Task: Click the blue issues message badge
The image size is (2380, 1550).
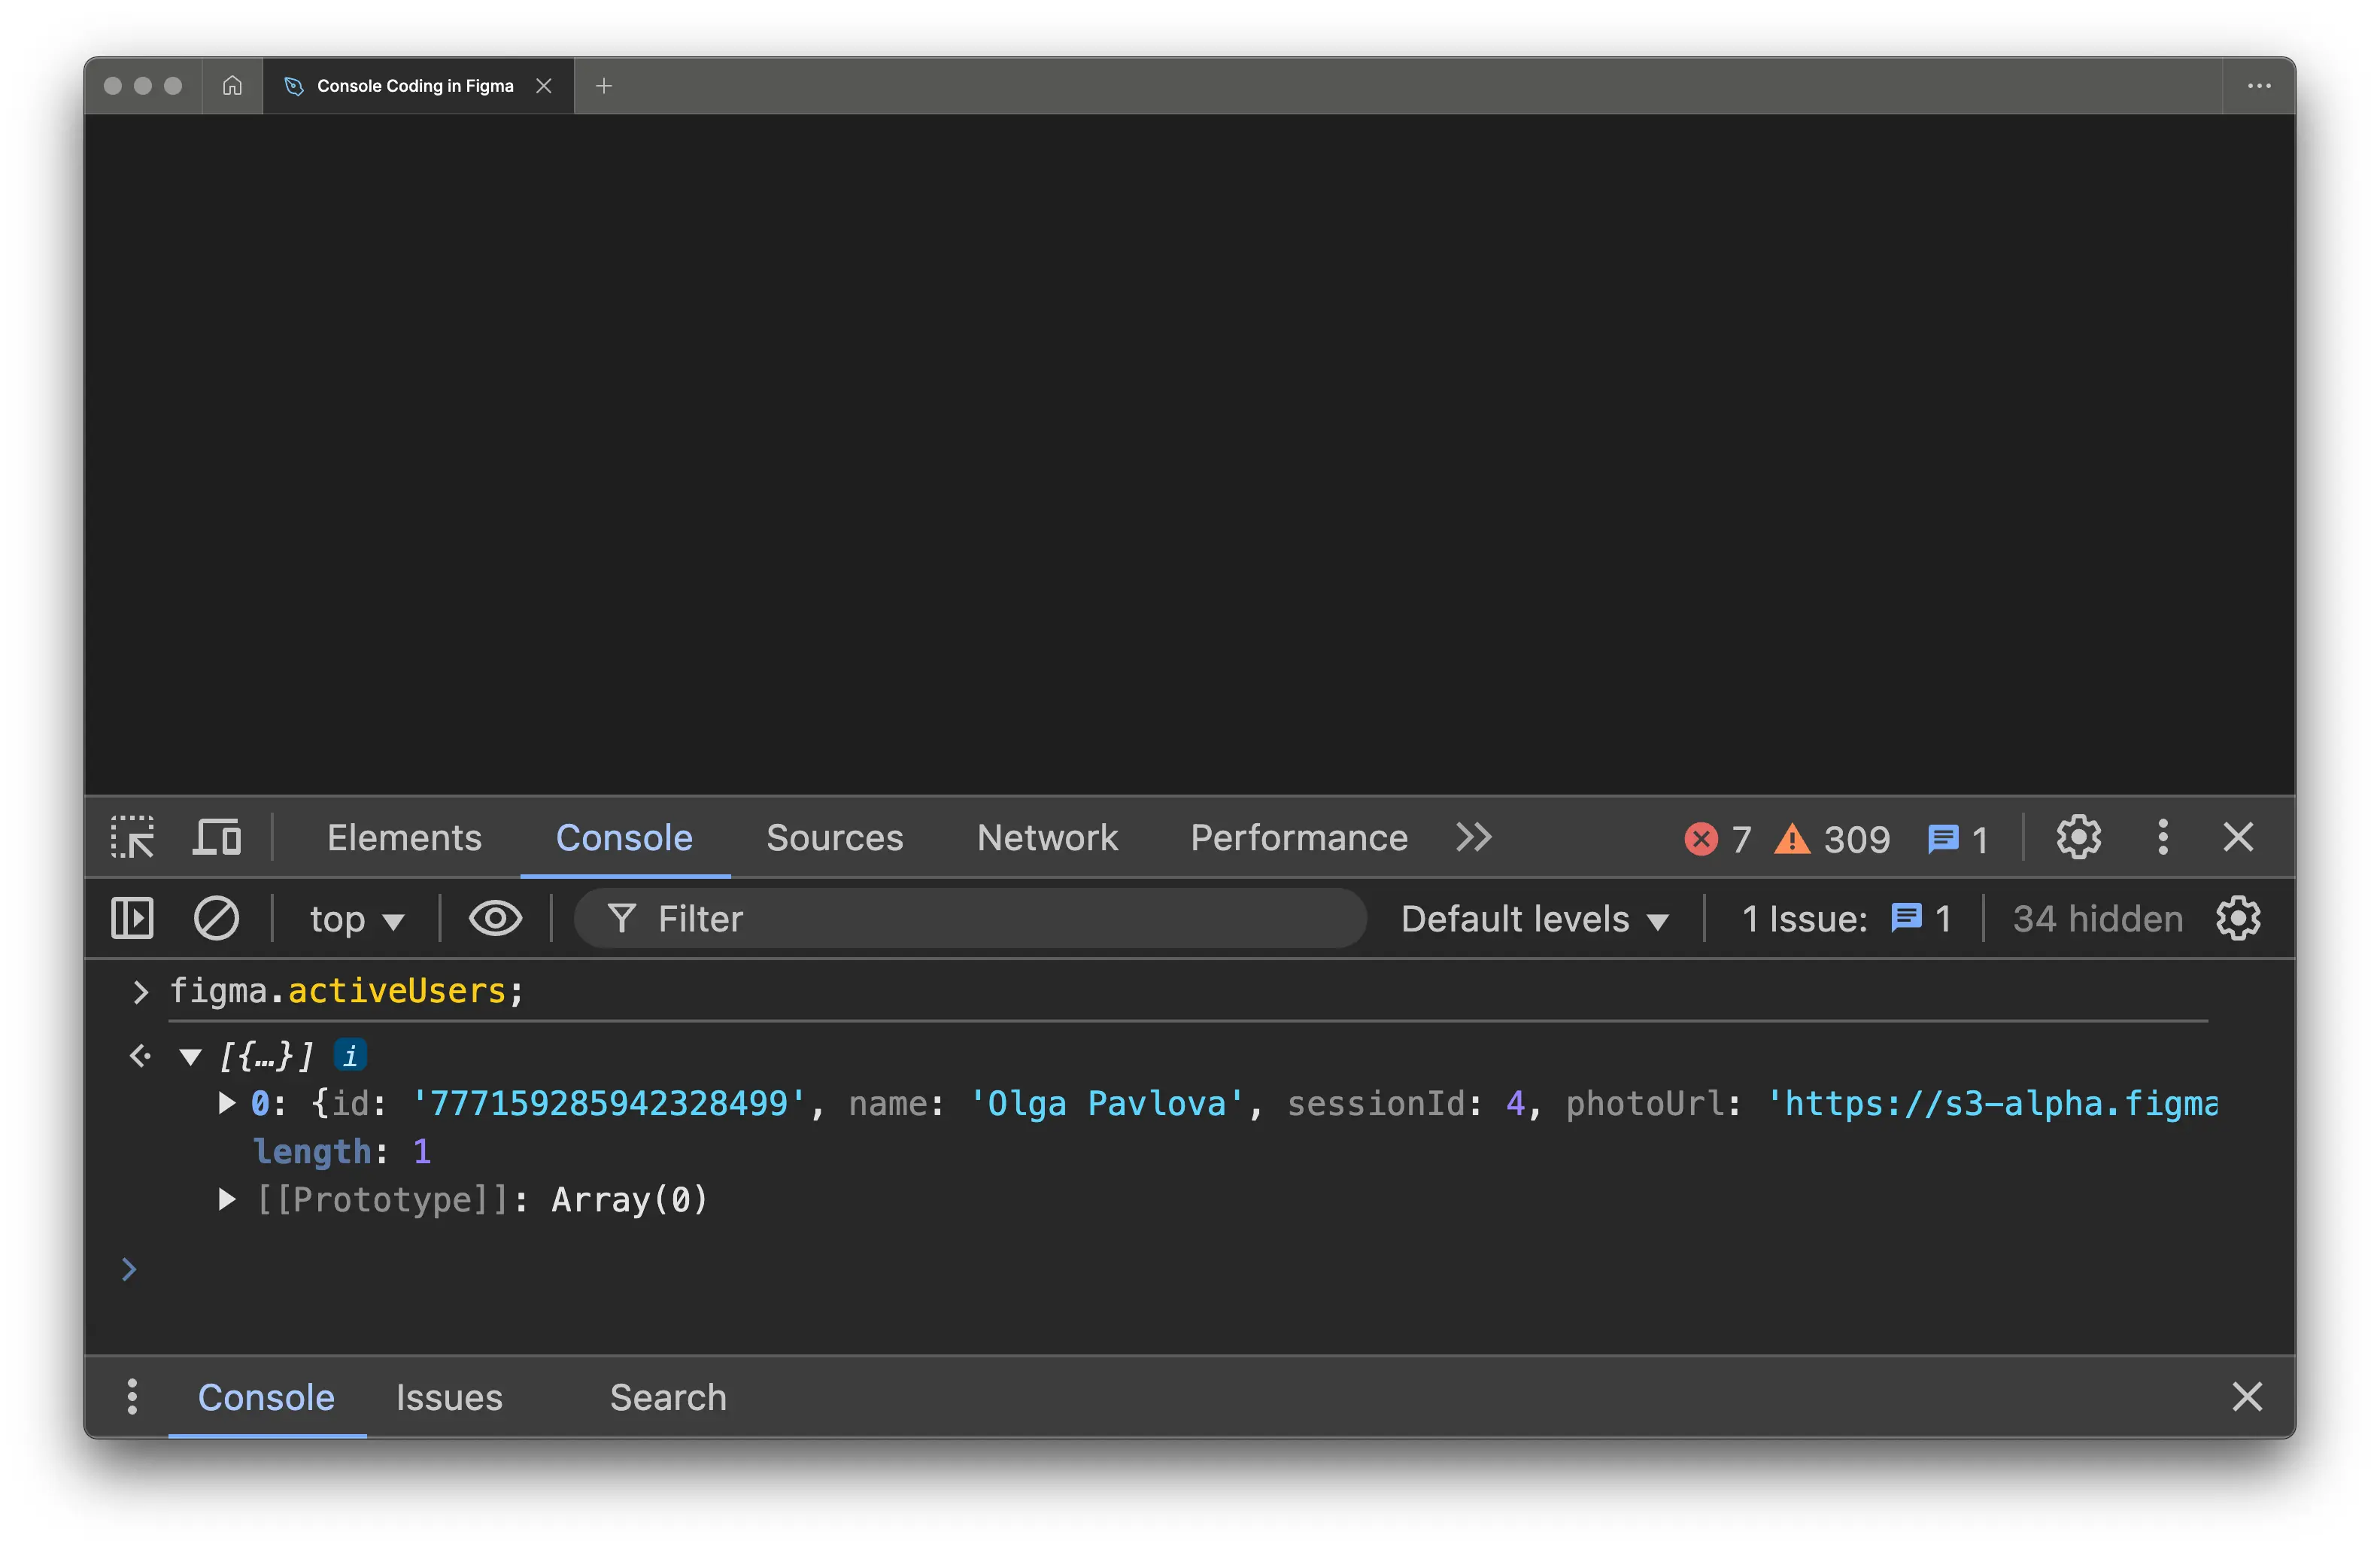Action: click(1957, 839)
